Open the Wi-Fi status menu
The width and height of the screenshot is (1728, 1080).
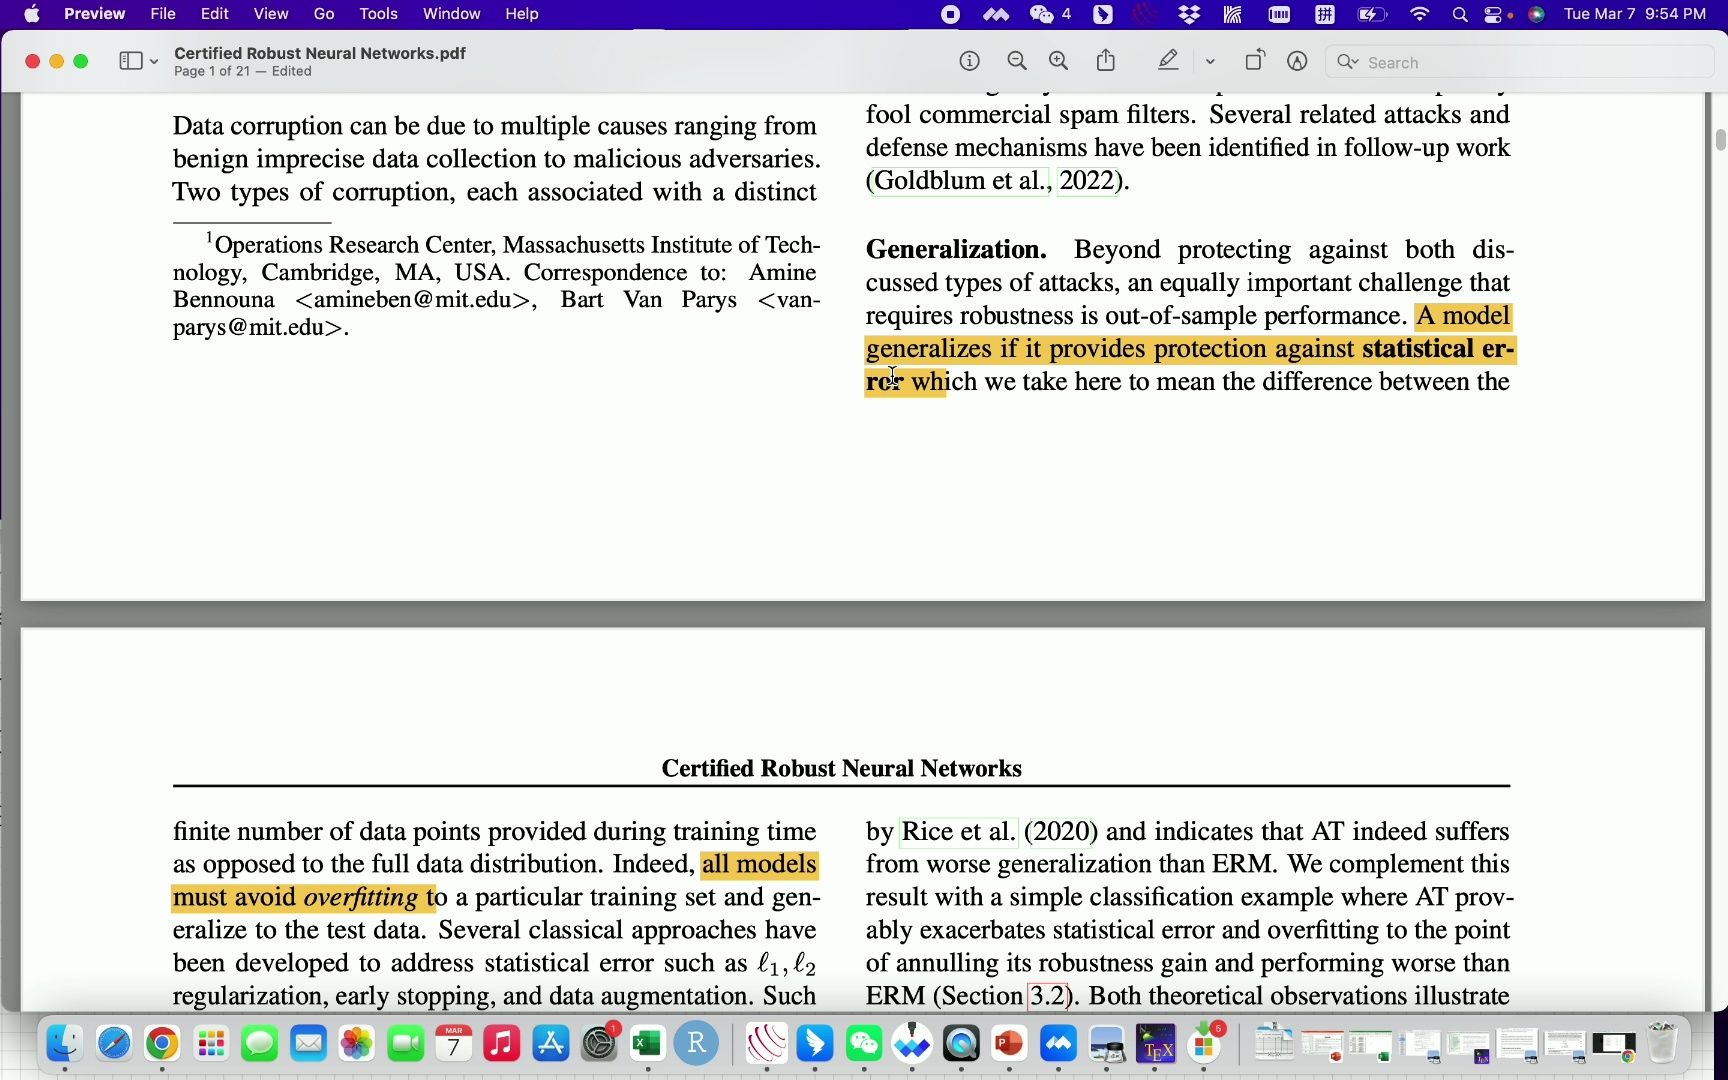pos(1419,14)
